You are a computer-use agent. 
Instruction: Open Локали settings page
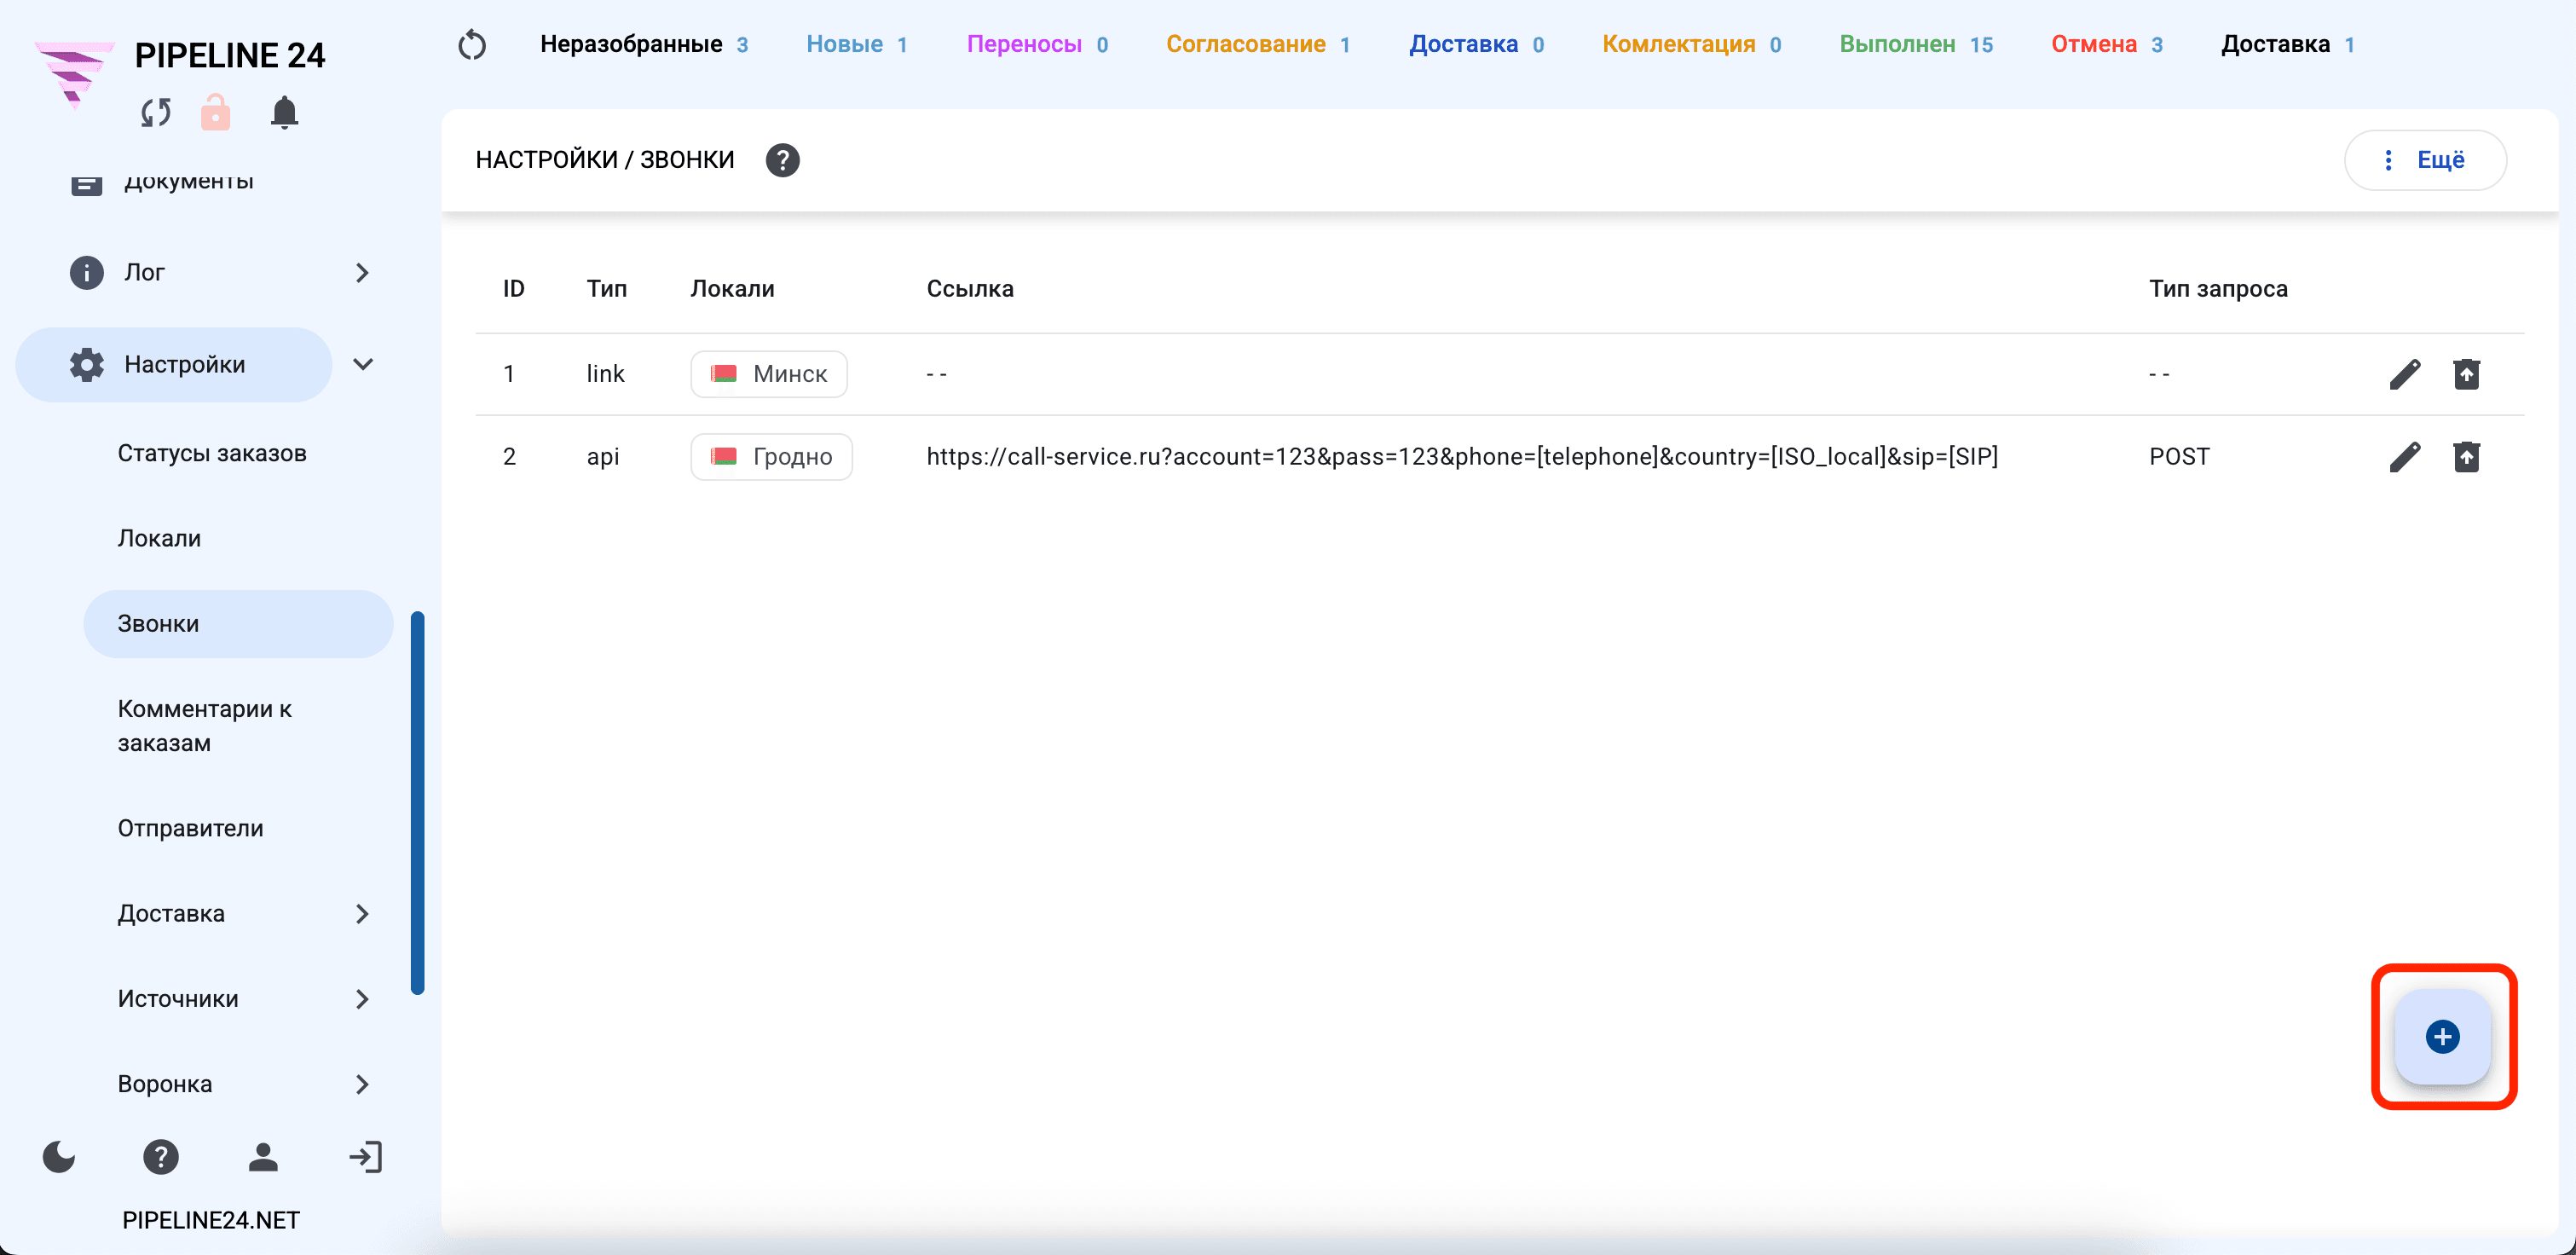(x=159, y=538)
